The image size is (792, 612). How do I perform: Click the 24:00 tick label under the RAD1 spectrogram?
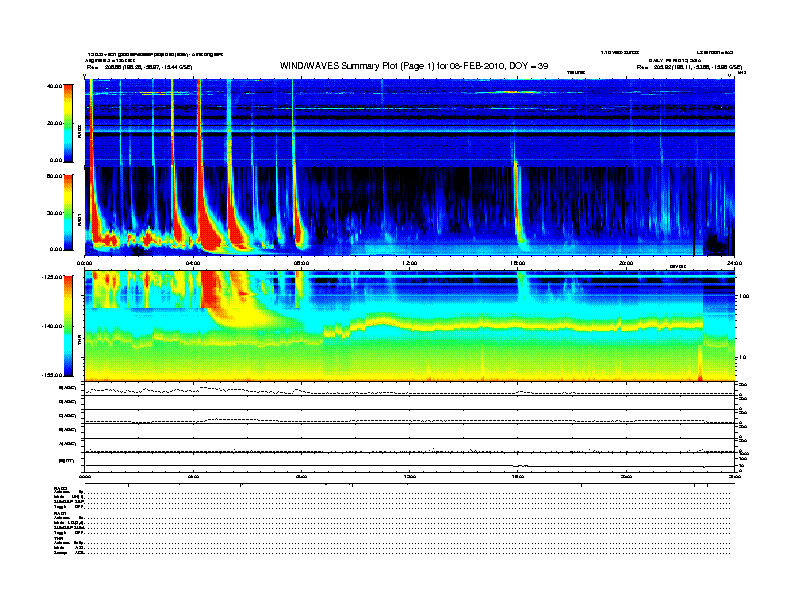pos(734,263)
